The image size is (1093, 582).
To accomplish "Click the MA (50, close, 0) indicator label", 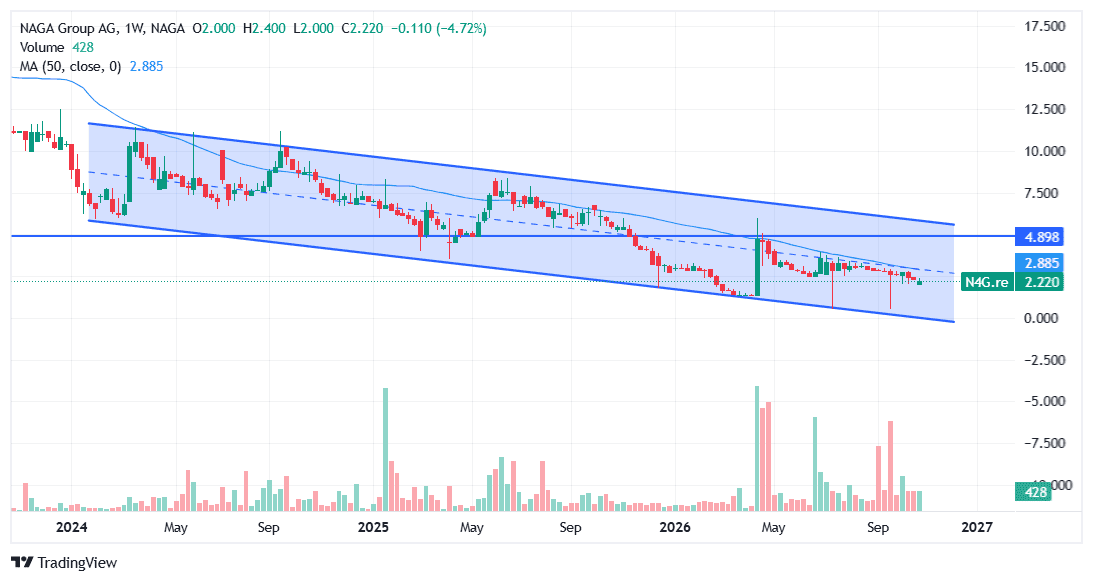I will 91,67.
